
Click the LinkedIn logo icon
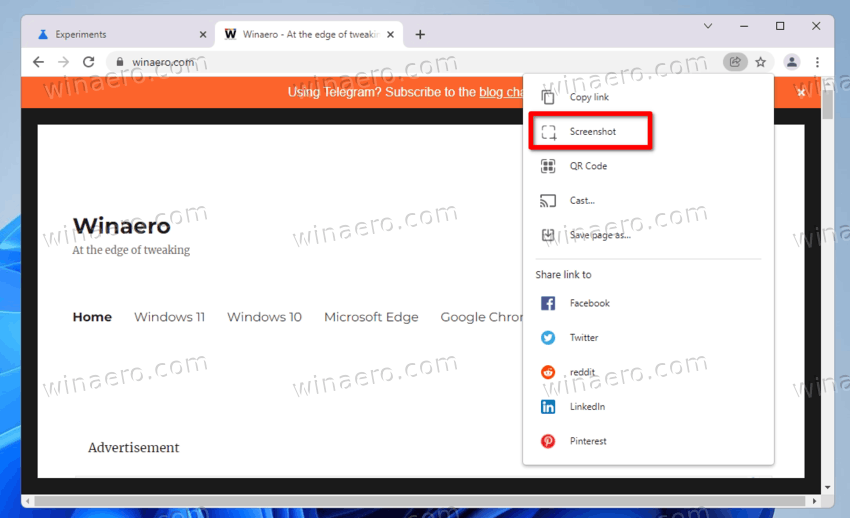[548, 407]
